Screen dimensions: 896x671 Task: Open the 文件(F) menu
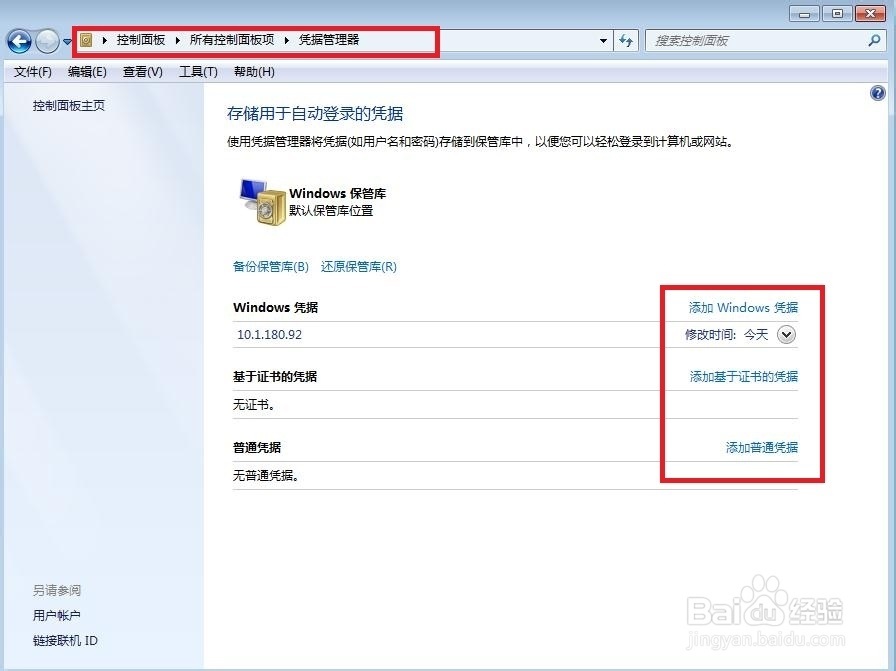tap(33, 71)
